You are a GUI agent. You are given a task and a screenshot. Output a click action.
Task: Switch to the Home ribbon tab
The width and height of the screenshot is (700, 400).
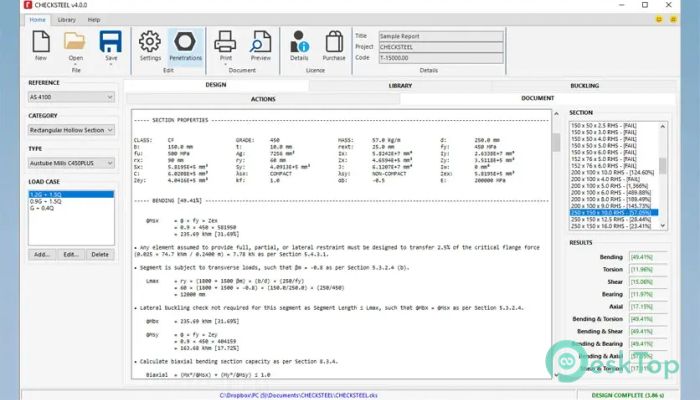pyautogui.click(x=38, y=20)
